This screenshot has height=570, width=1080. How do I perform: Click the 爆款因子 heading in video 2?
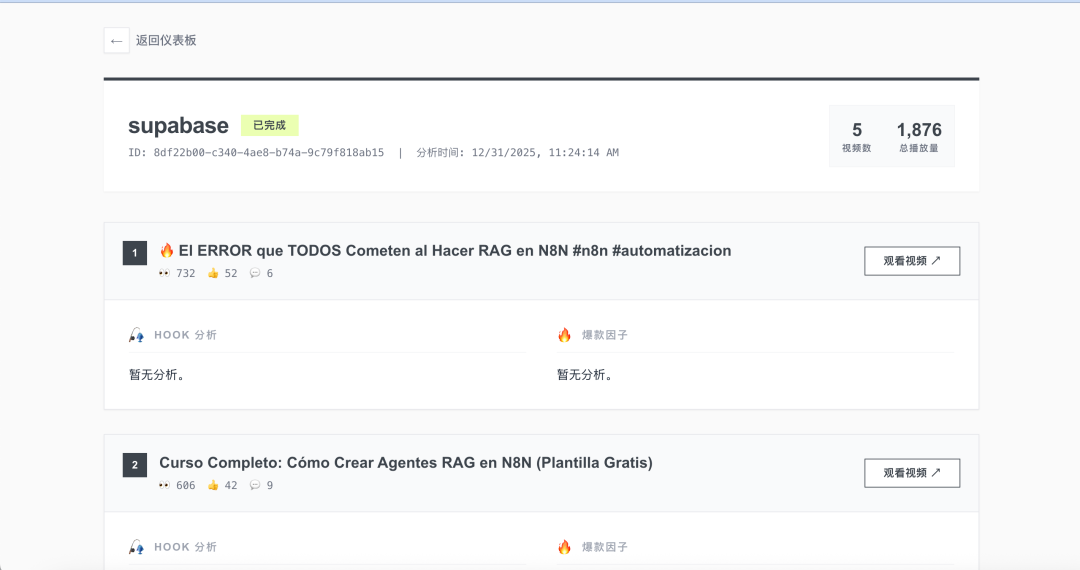(x=605, y=547)
